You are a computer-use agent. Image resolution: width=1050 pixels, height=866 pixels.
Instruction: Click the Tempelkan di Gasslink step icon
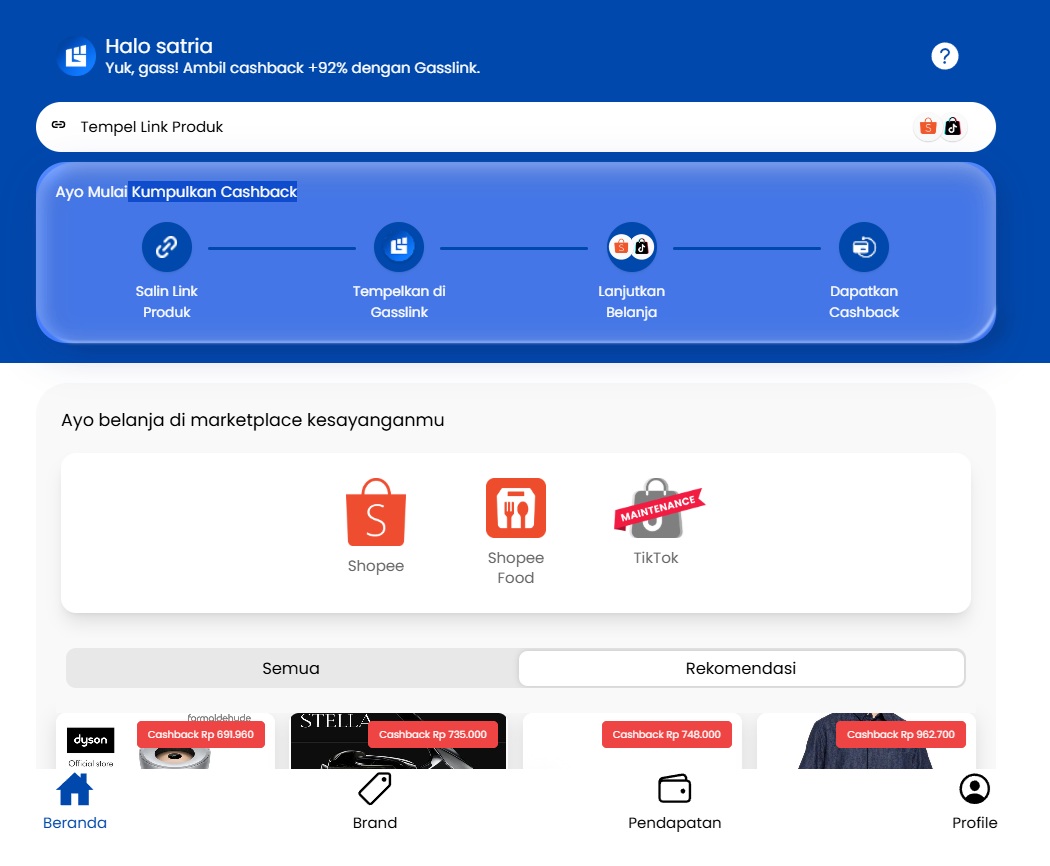point(399,247)
